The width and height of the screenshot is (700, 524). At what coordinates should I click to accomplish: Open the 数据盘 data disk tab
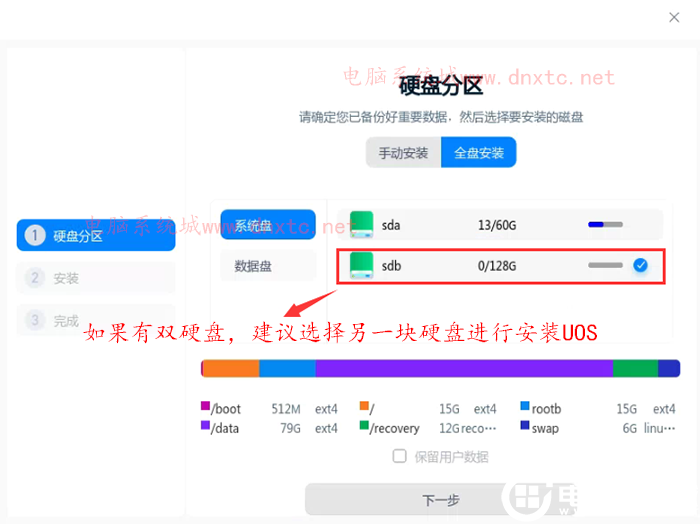pyautogui.click(x=268, y=266)
